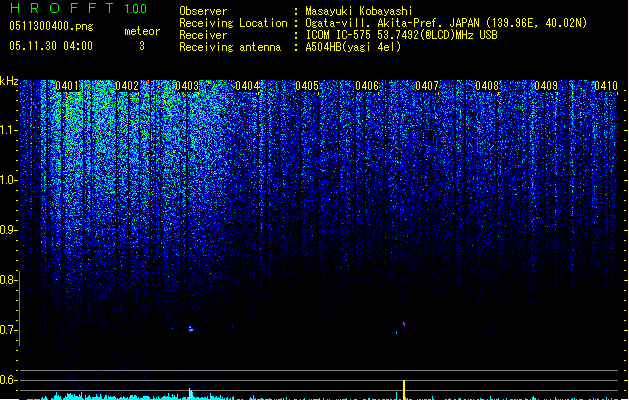Click the 0410 time marker
629x400 pixels.
tap(606, 86)
